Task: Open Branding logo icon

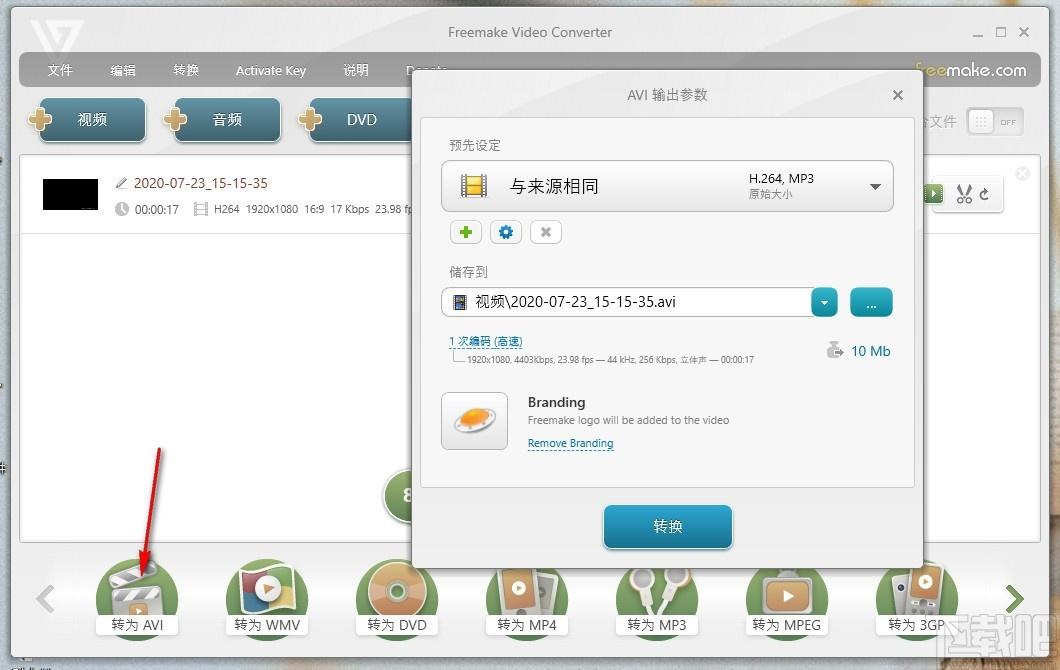Action: pyautogui.click(x=475, y=421)
